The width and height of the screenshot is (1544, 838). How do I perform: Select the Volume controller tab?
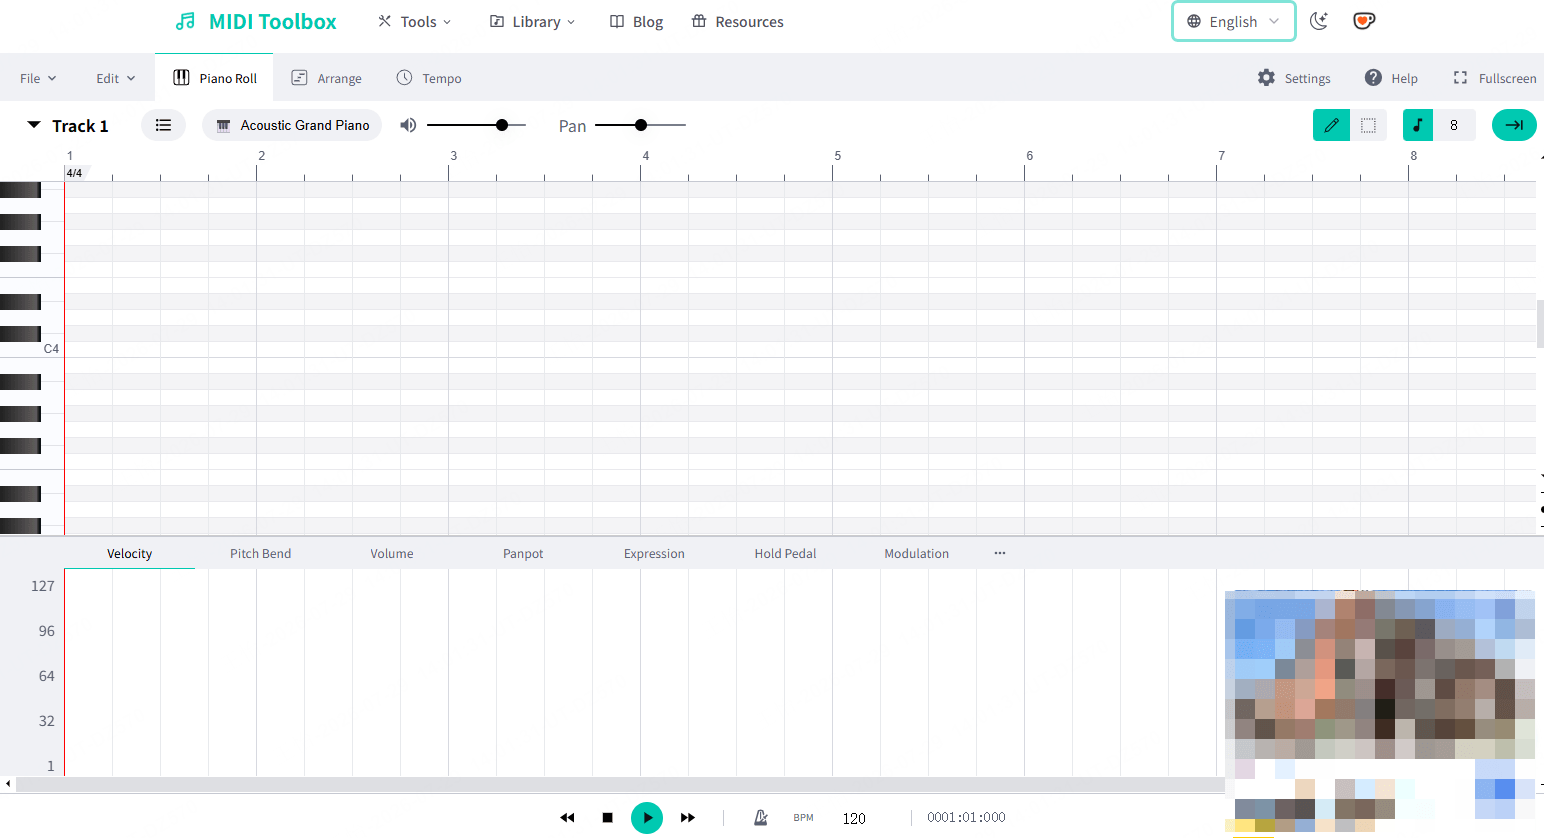pyautogui.click(x=392, y=553)
